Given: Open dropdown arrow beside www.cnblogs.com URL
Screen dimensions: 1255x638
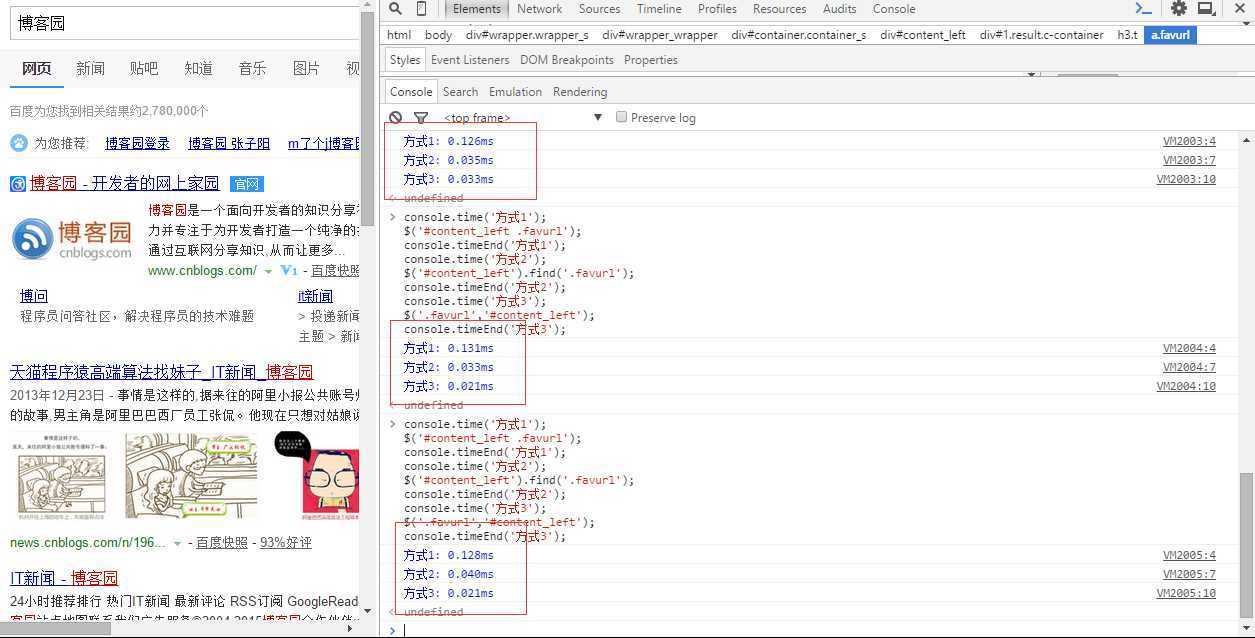Looking at the screenshot, I should 268,272.
